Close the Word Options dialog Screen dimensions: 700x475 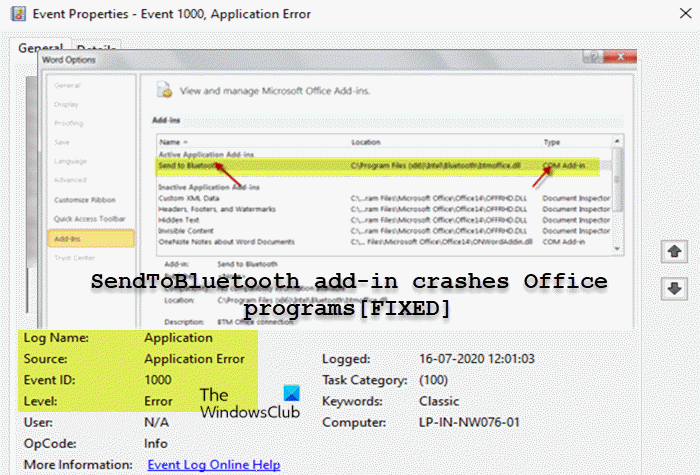tap(620, 57)
